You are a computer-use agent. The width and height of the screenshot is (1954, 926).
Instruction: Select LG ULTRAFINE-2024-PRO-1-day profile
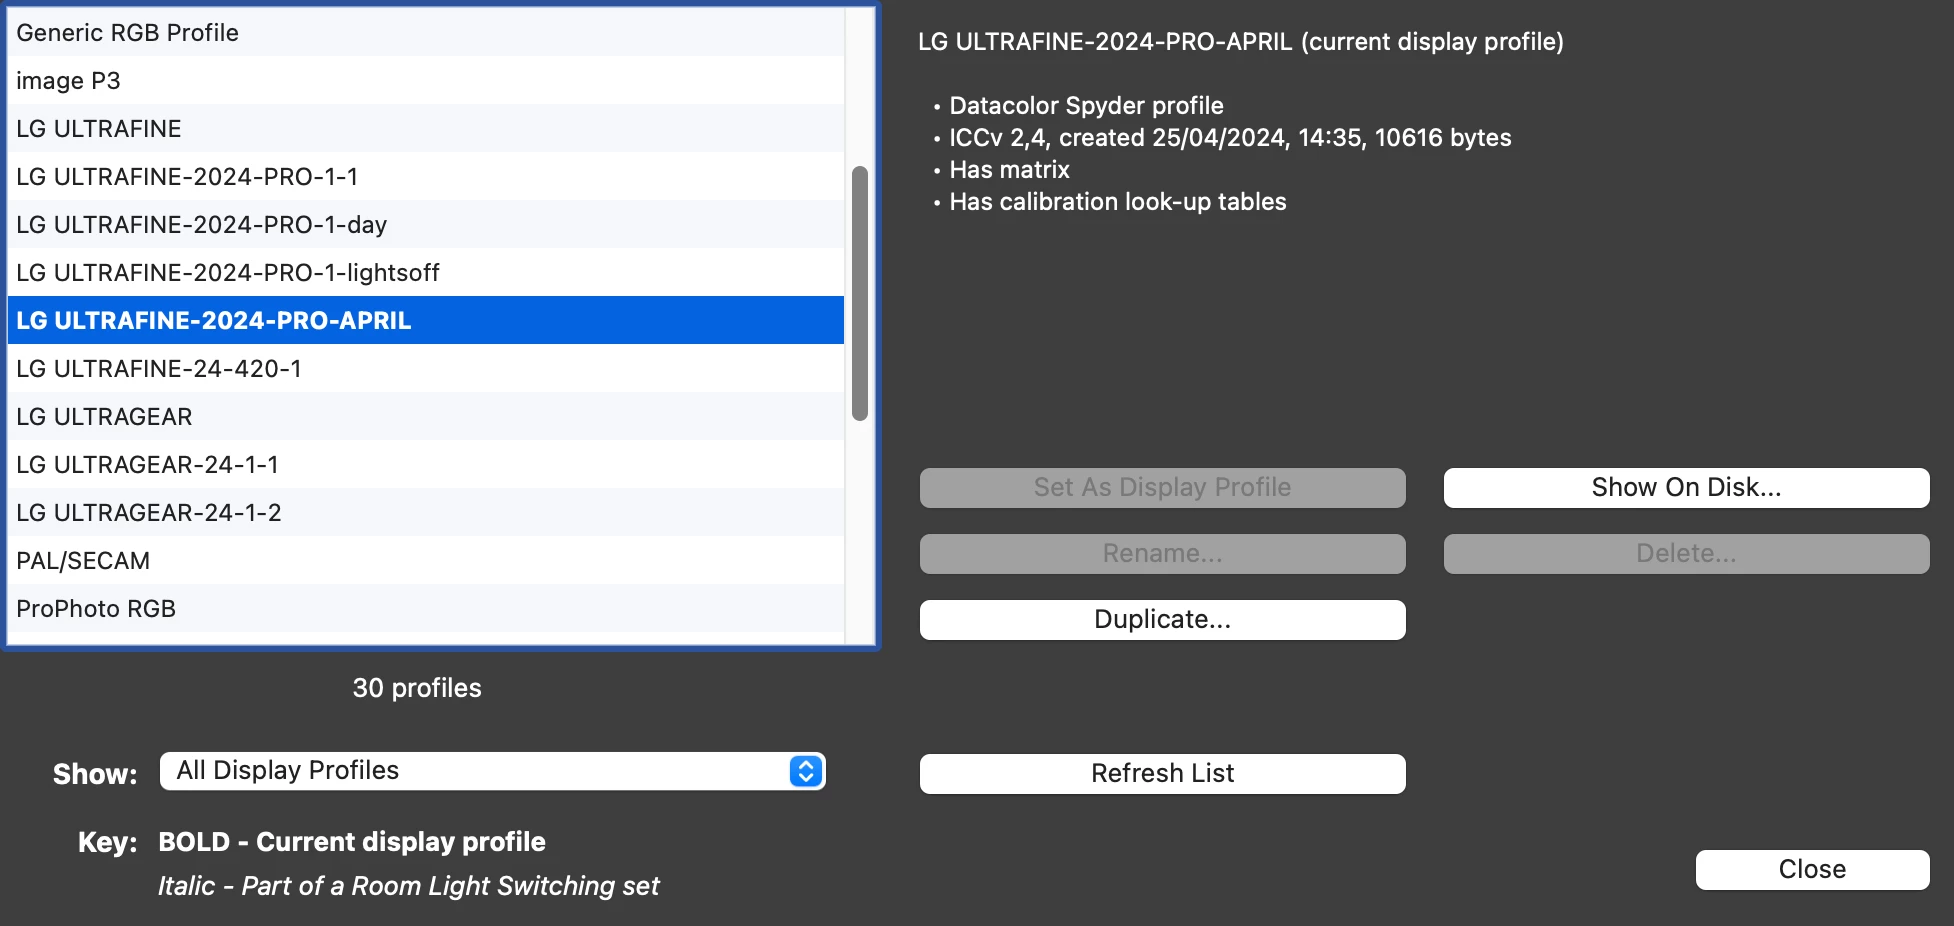[x=426, y=224]
